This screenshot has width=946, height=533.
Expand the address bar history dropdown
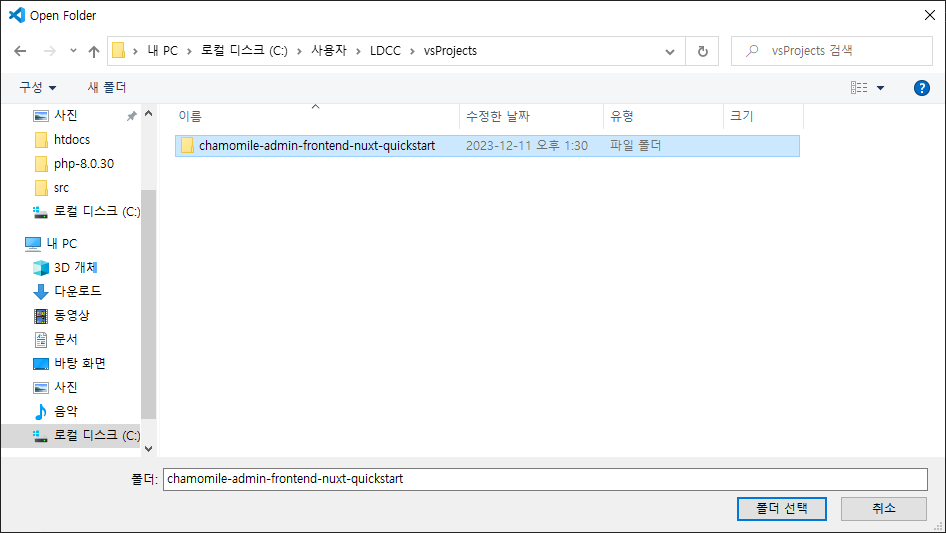click(670, 52)
